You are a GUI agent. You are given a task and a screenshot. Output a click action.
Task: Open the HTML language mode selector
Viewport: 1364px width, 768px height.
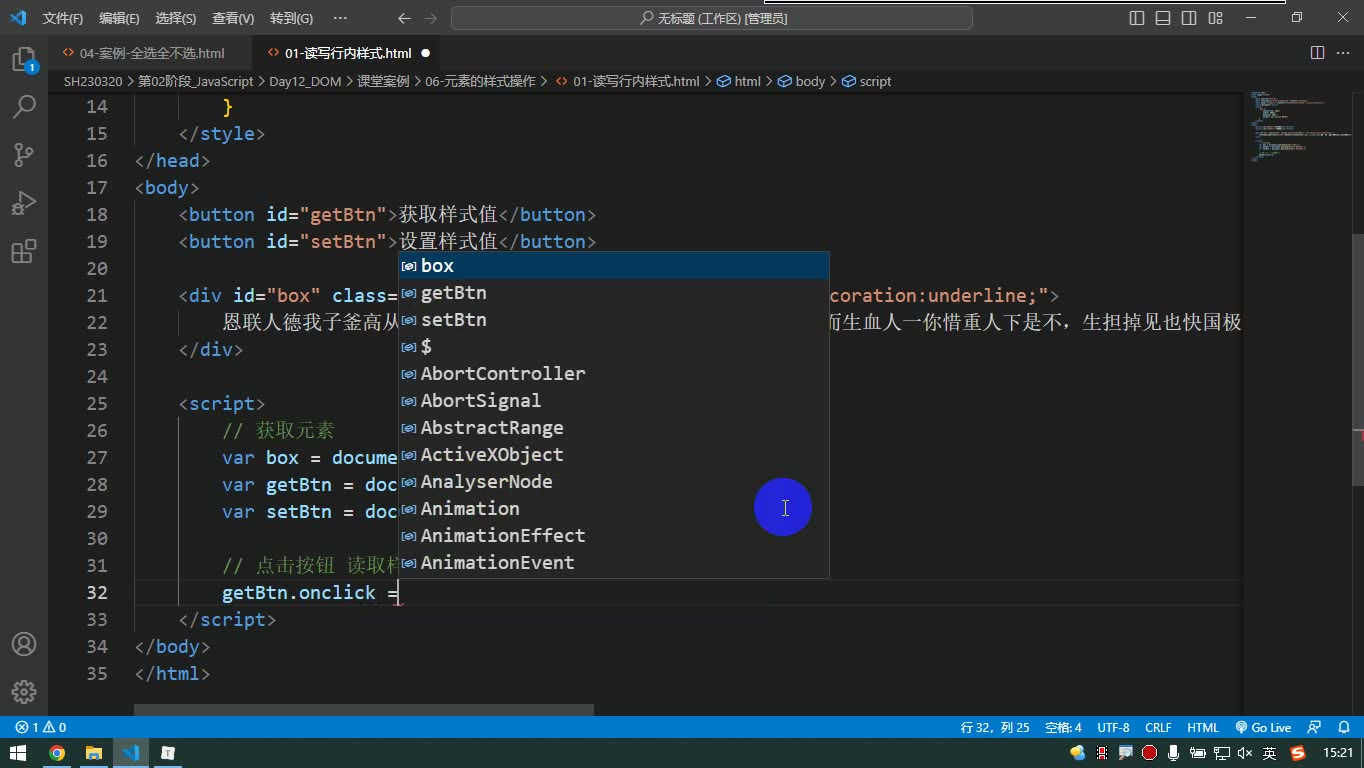pyautogui.click(x=1202, y=727)
